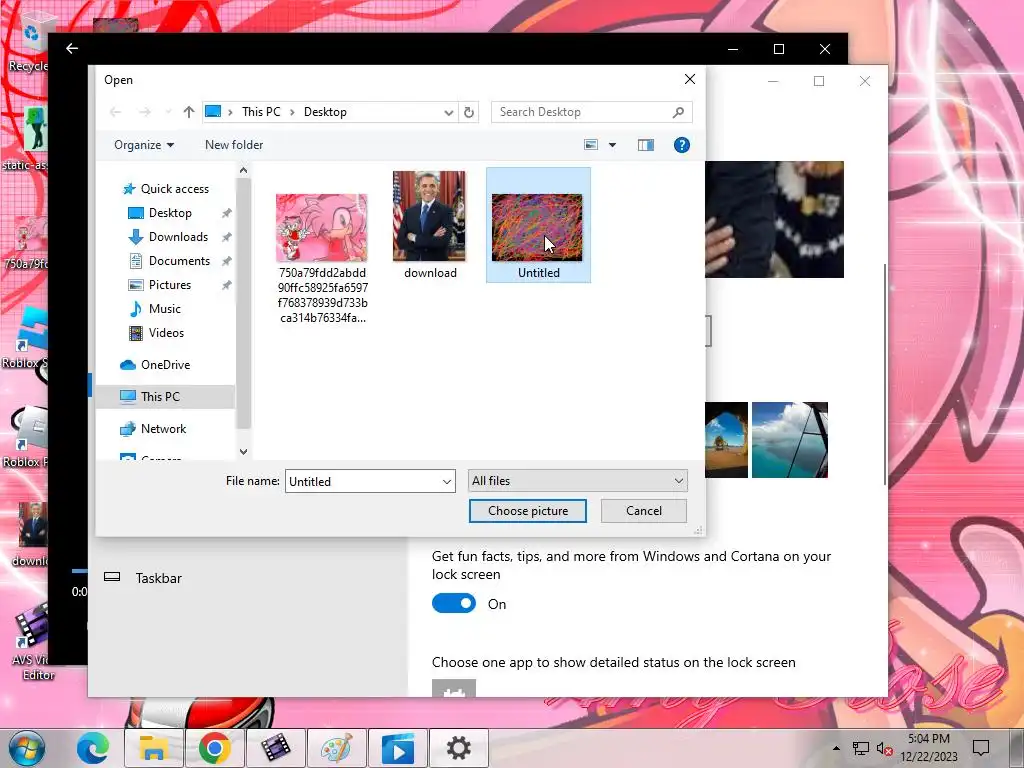Open the video editor taskbar icon
This screenshot has height=768, width=1024.
(x=276, y=748)
